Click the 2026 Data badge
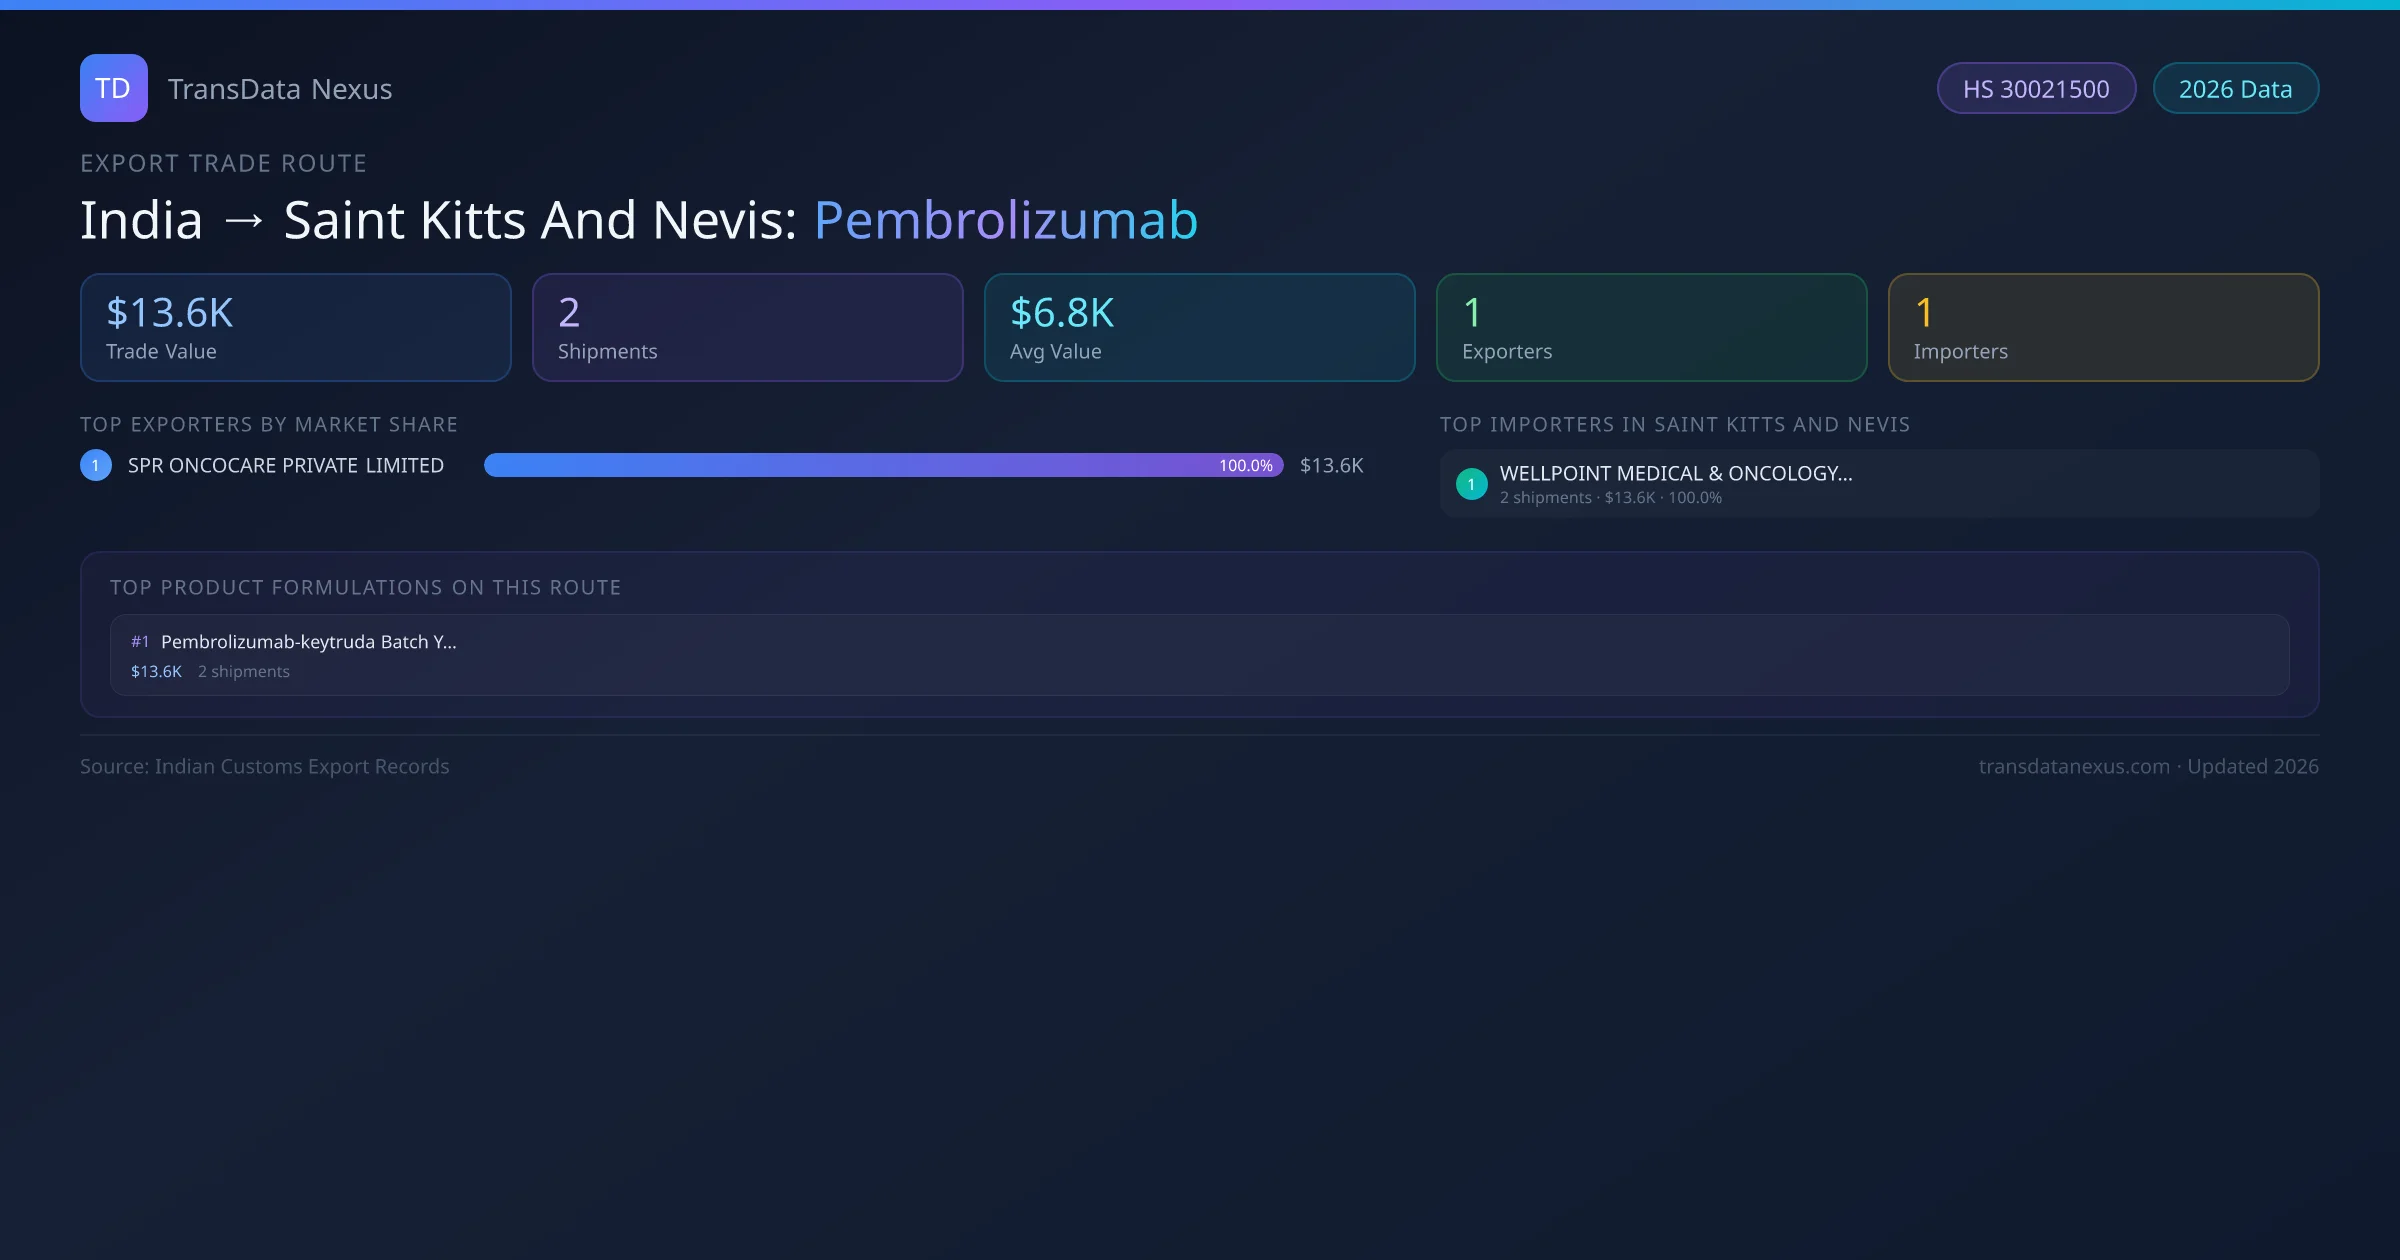Screen dimensions: 2400x1260 pos(2234,89)
